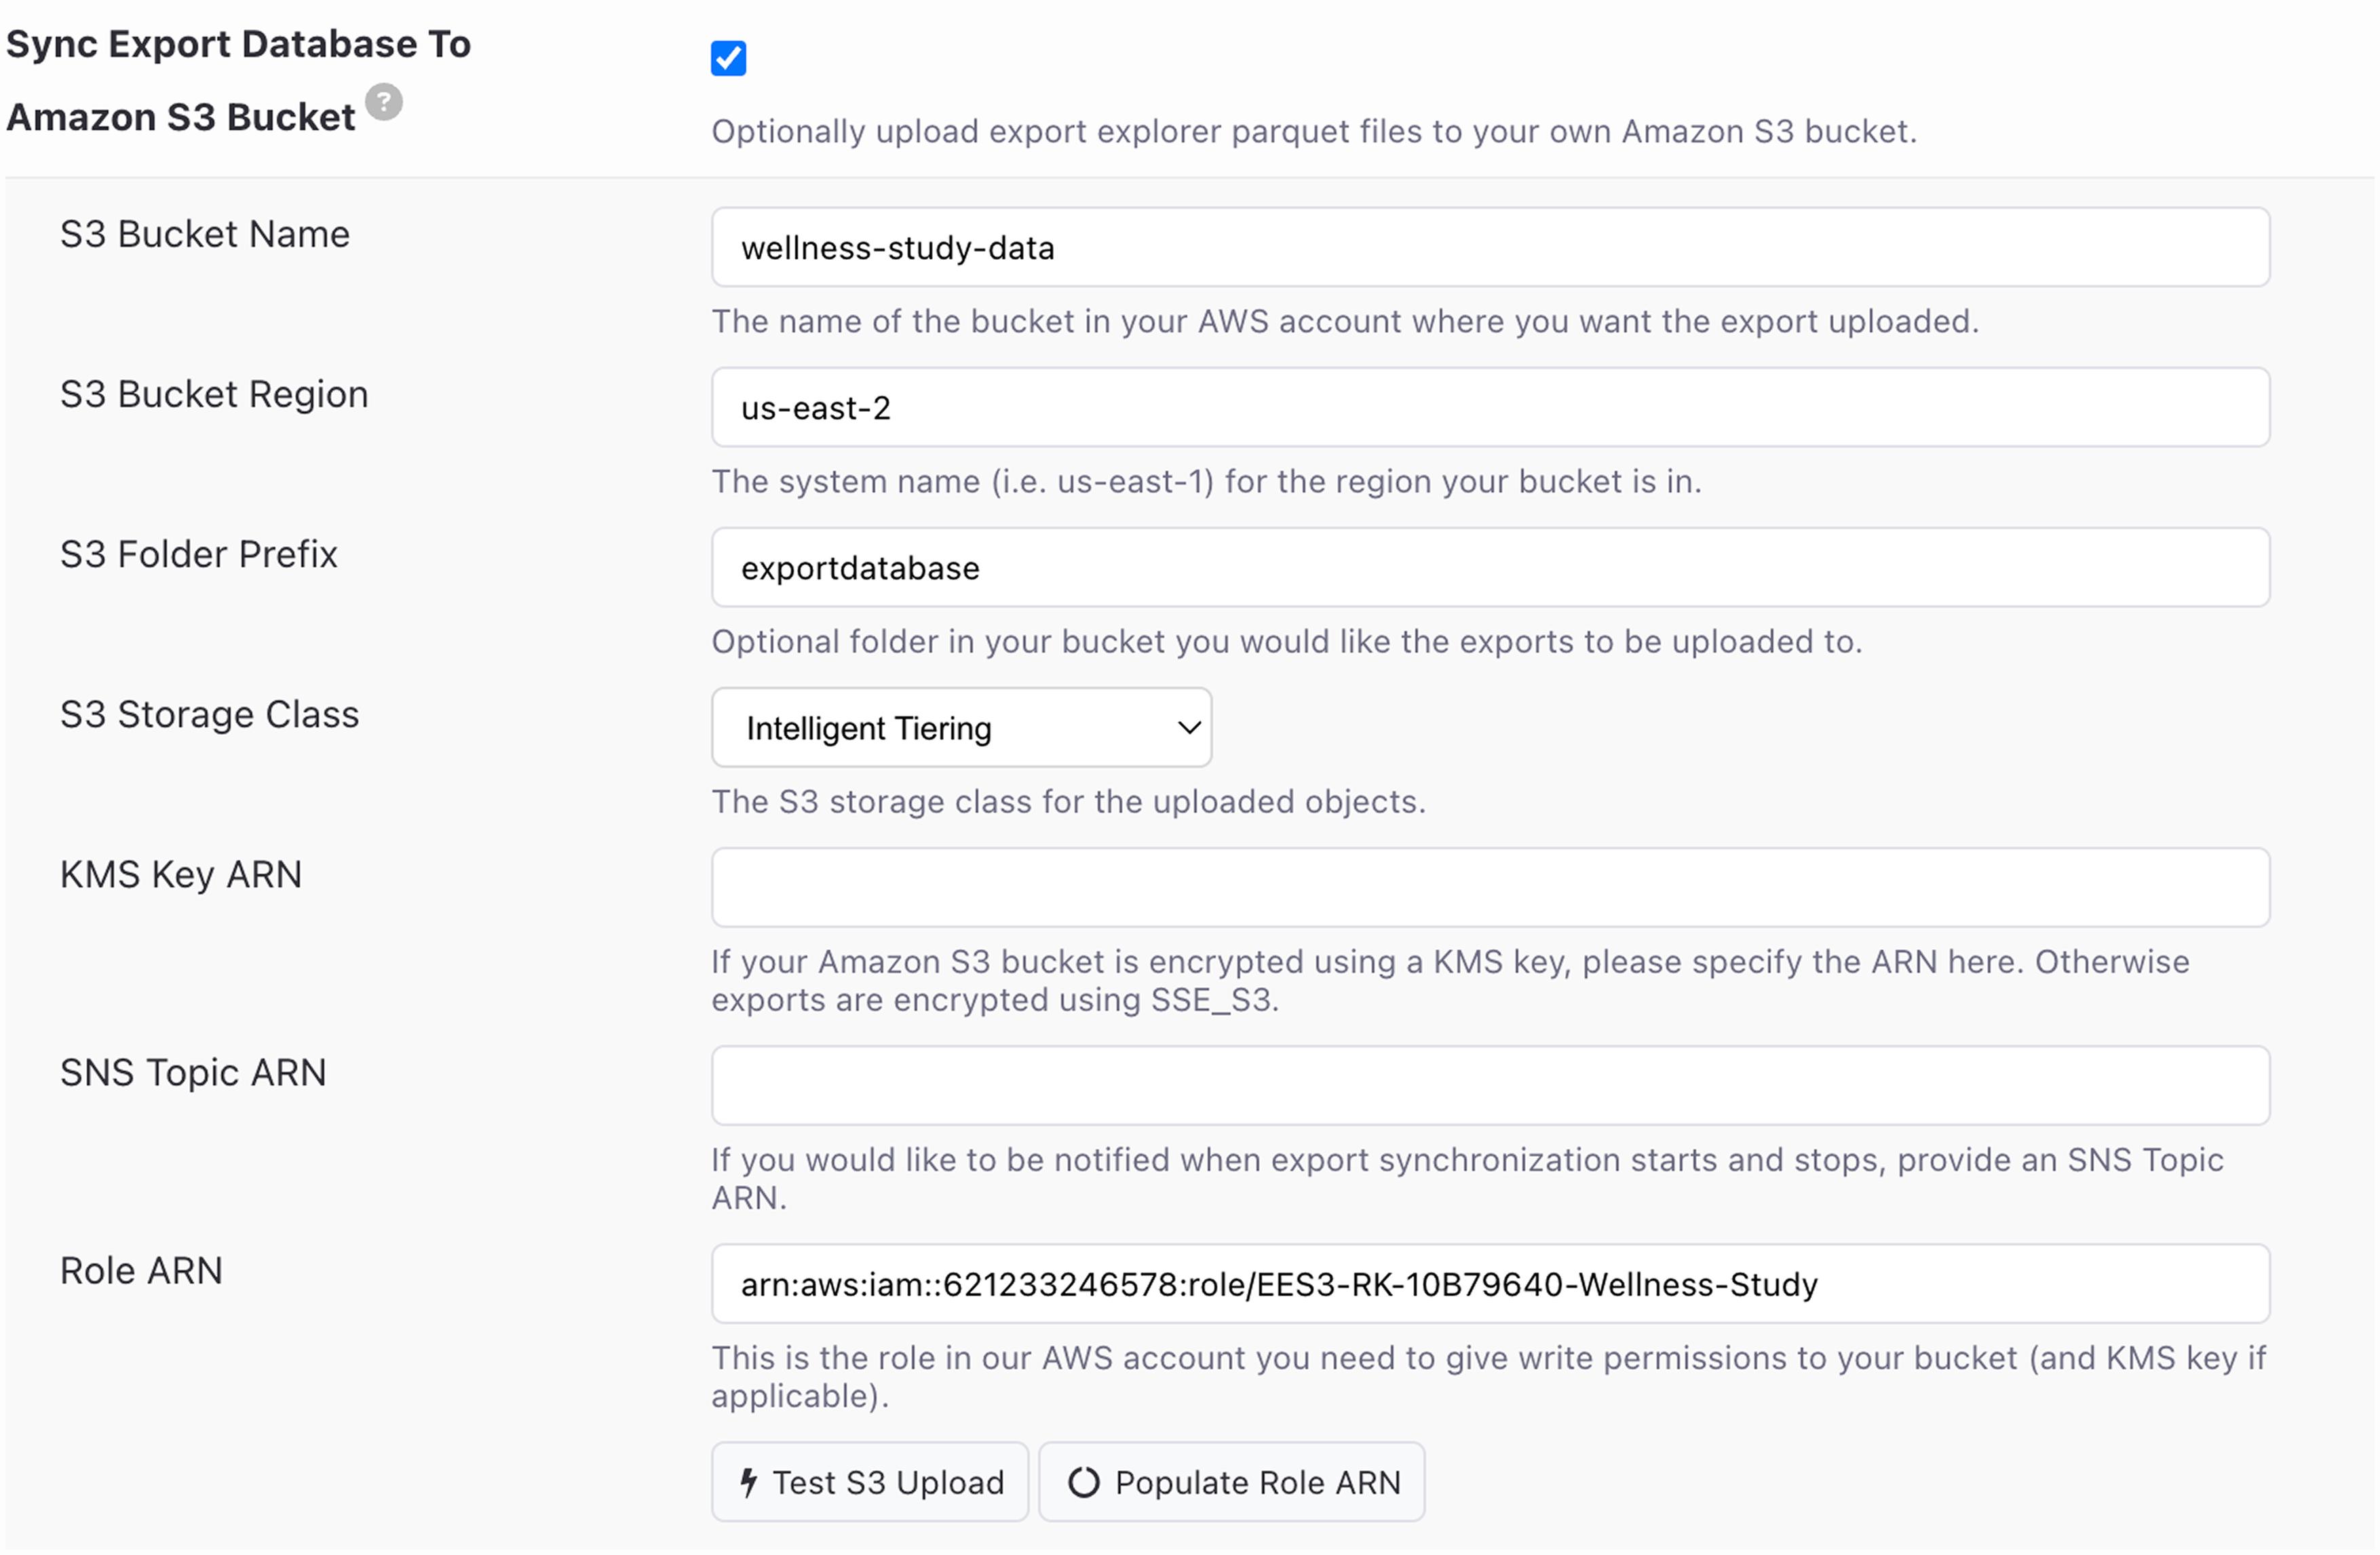Click the empty SNS Topic ARN field
The height and width of the screenshot is (1555, 2380).
coord(1490,1085)
